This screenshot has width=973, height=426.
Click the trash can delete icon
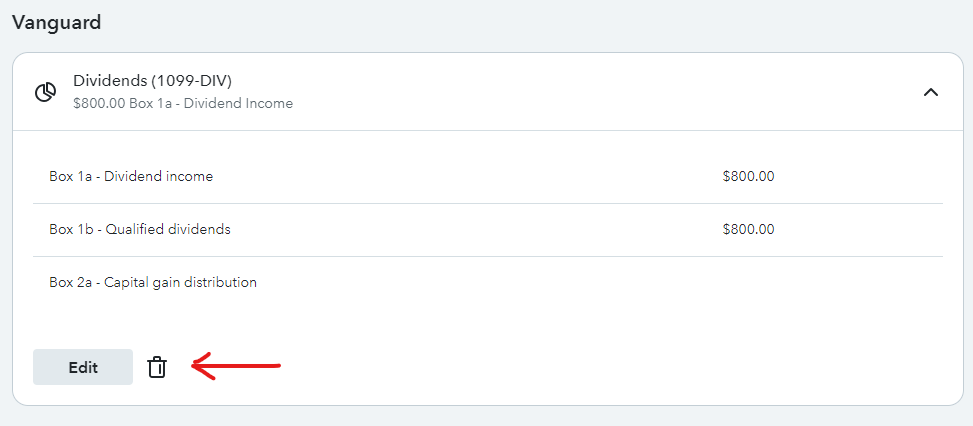point(157,367)
